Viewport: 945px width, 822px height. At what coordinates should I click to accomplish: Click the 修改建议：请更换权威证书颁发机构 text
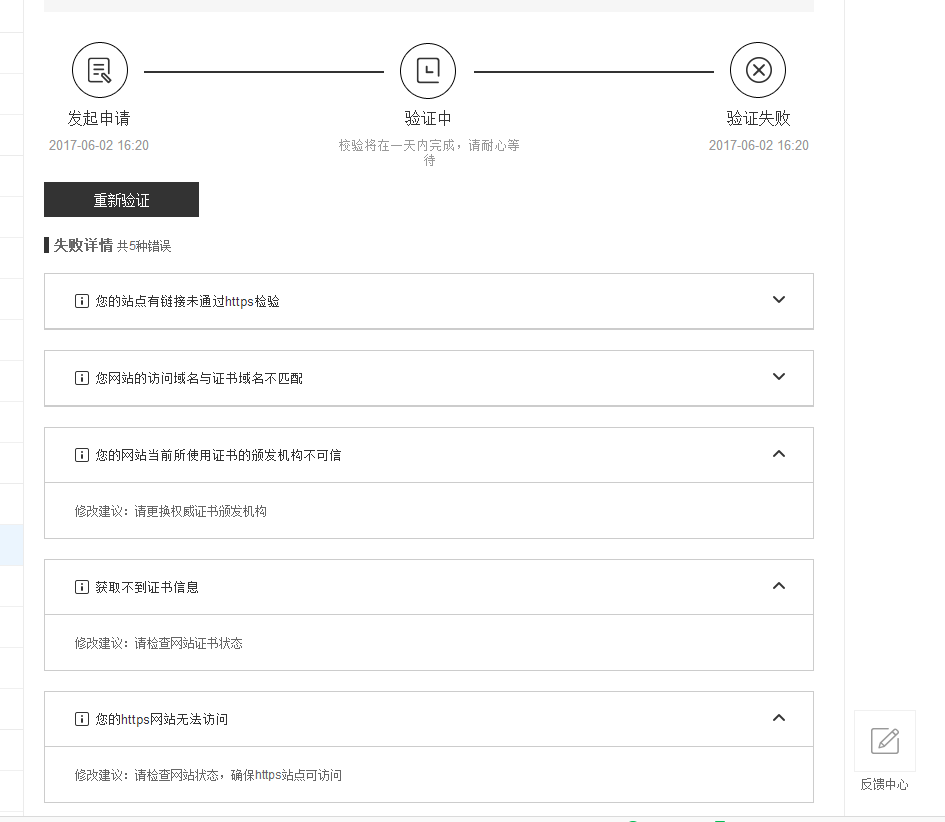point(171,511)
